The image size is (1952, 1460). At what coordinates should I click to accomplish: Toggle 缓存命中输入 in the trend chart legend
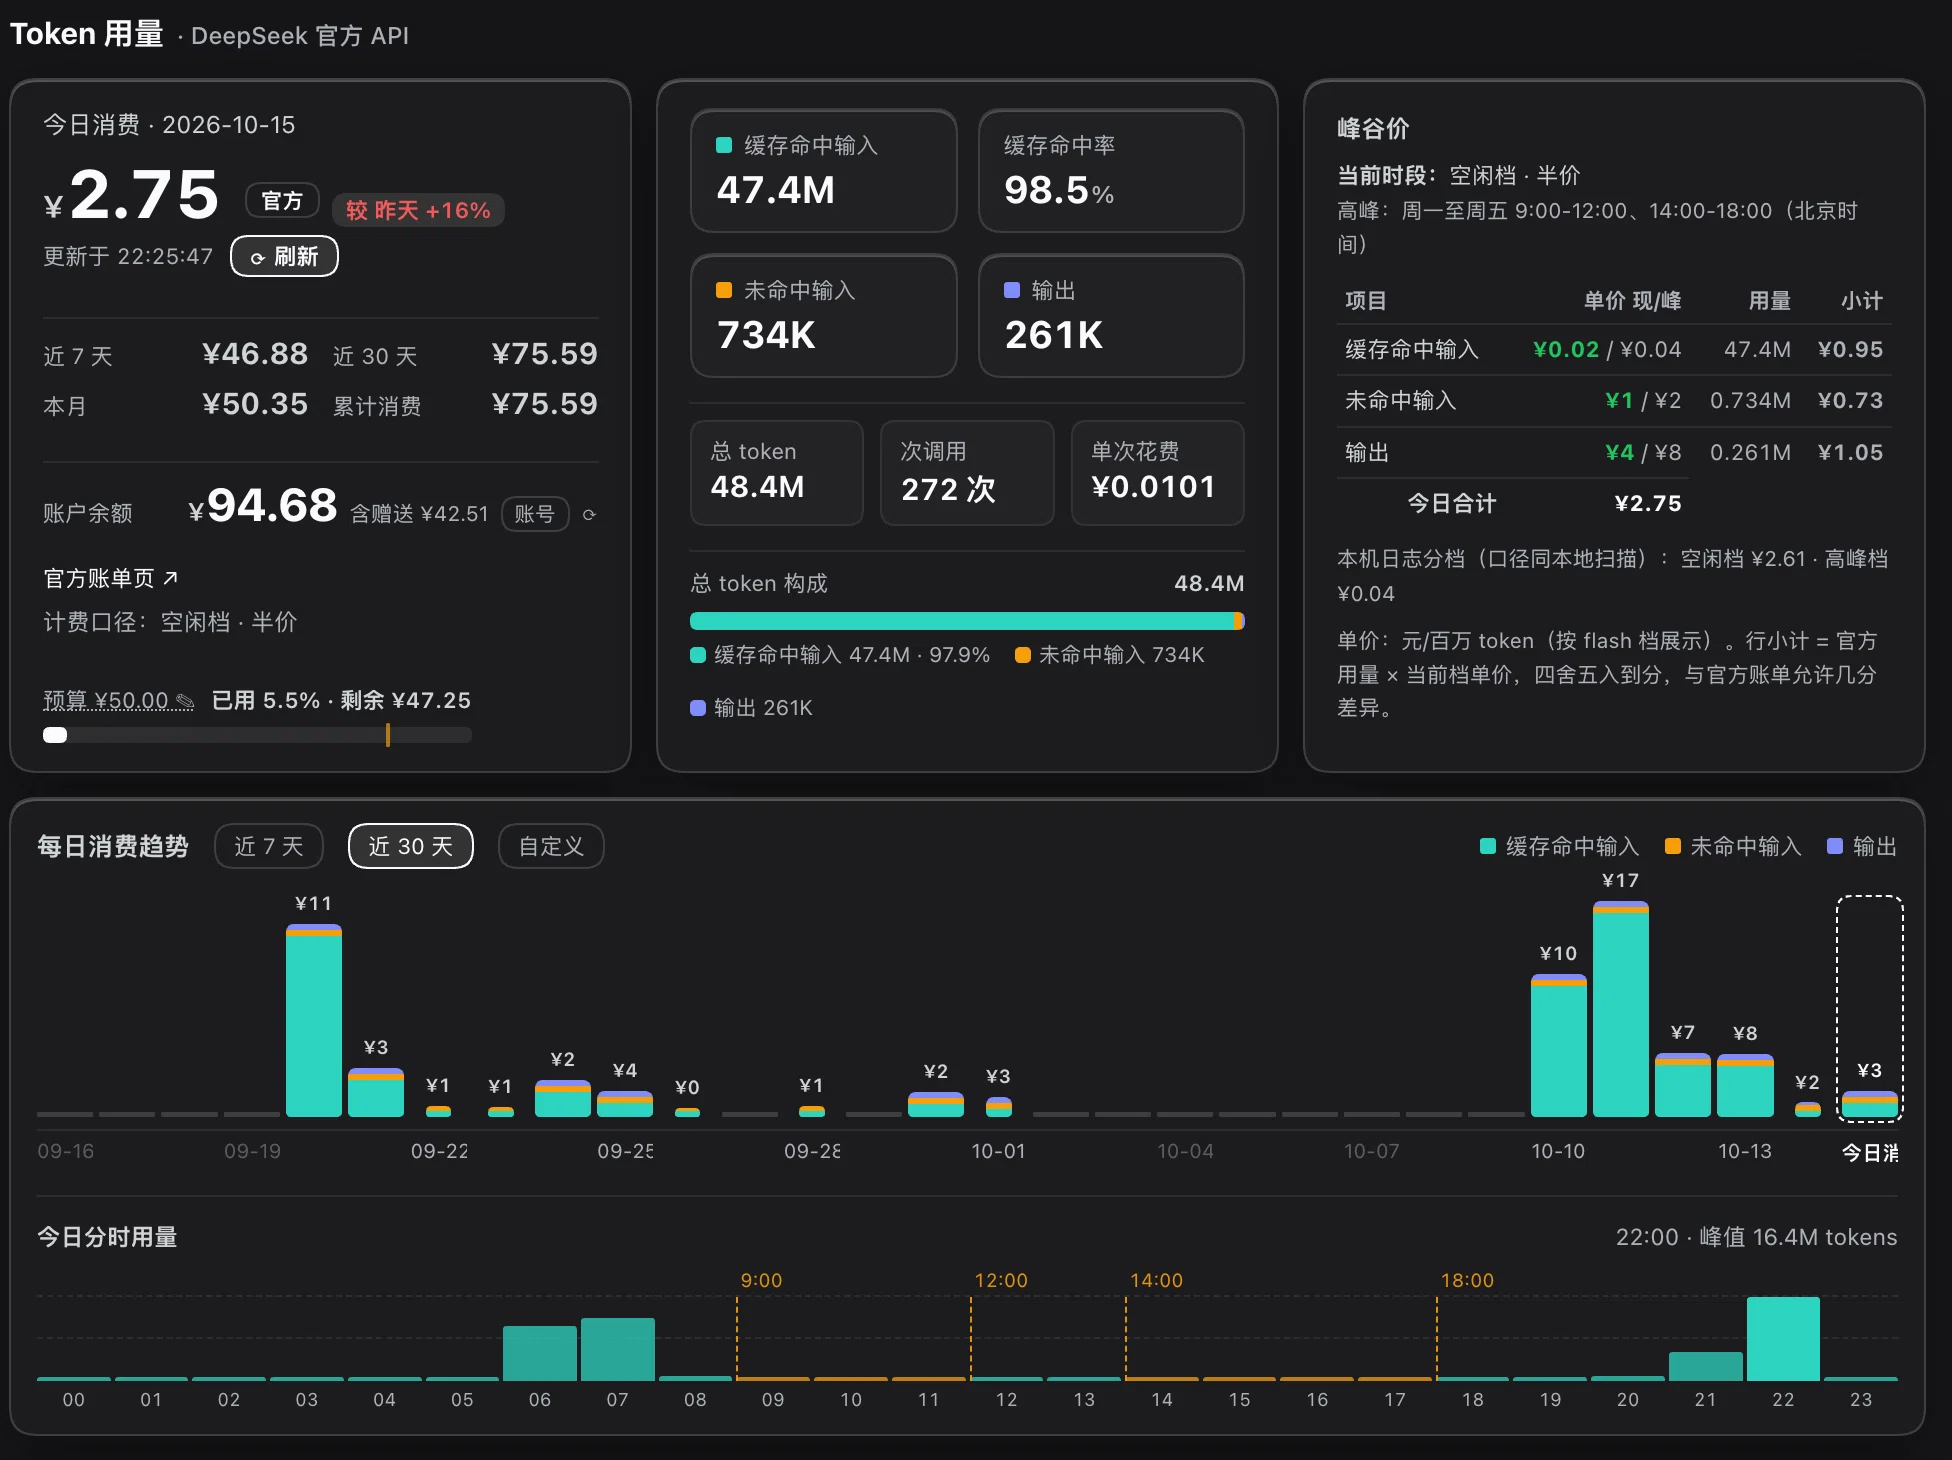pos(1559,847)
